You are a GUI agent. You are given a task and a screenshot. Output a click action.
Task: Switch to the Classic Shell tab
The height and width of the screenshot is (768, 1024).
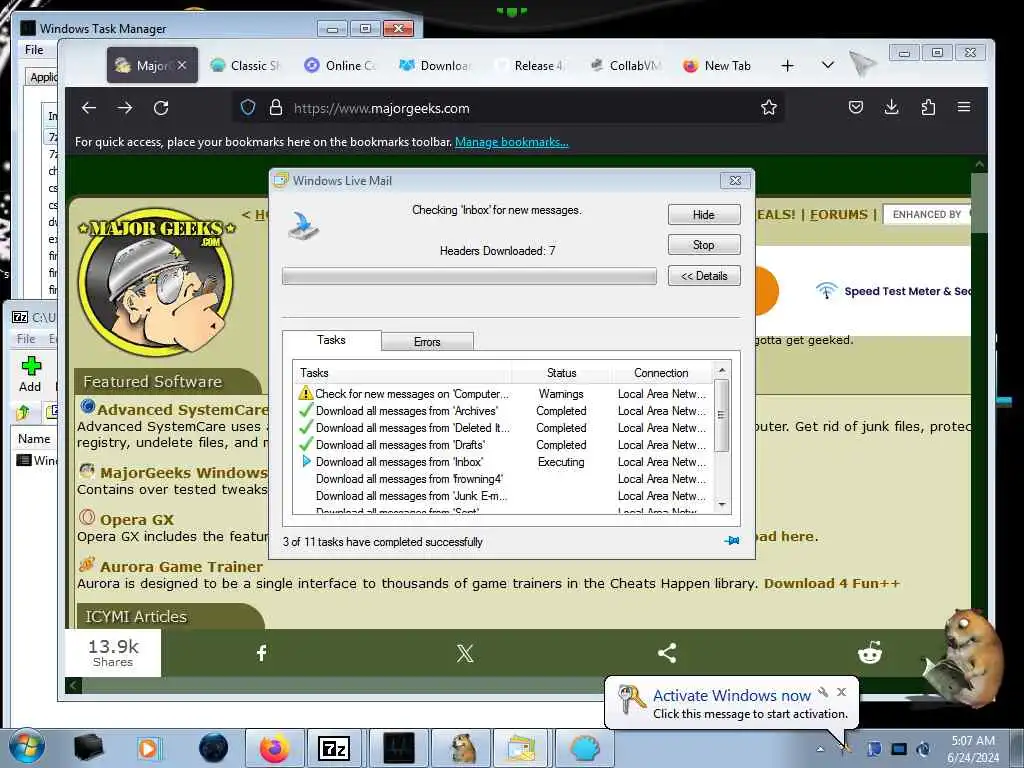(x=246, y=65)
